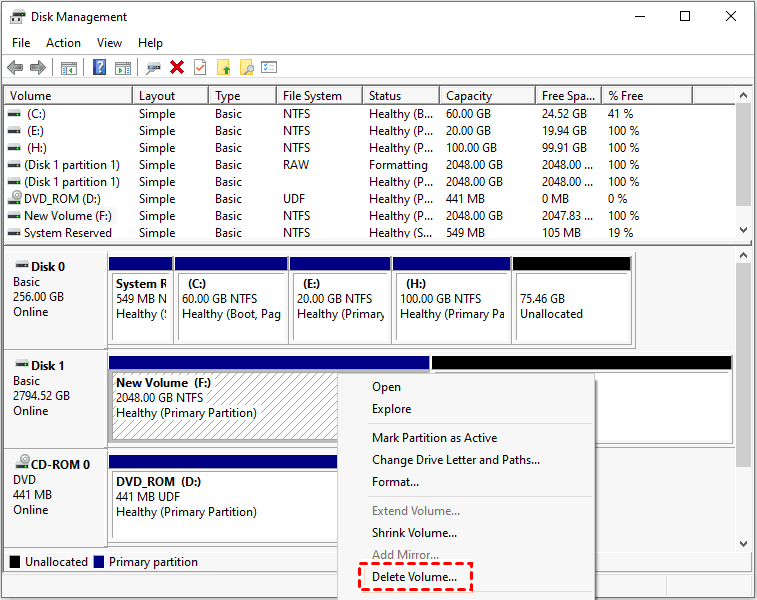
Task: Click the volume list scrollbar down arrow
Action: pos(743,229)
